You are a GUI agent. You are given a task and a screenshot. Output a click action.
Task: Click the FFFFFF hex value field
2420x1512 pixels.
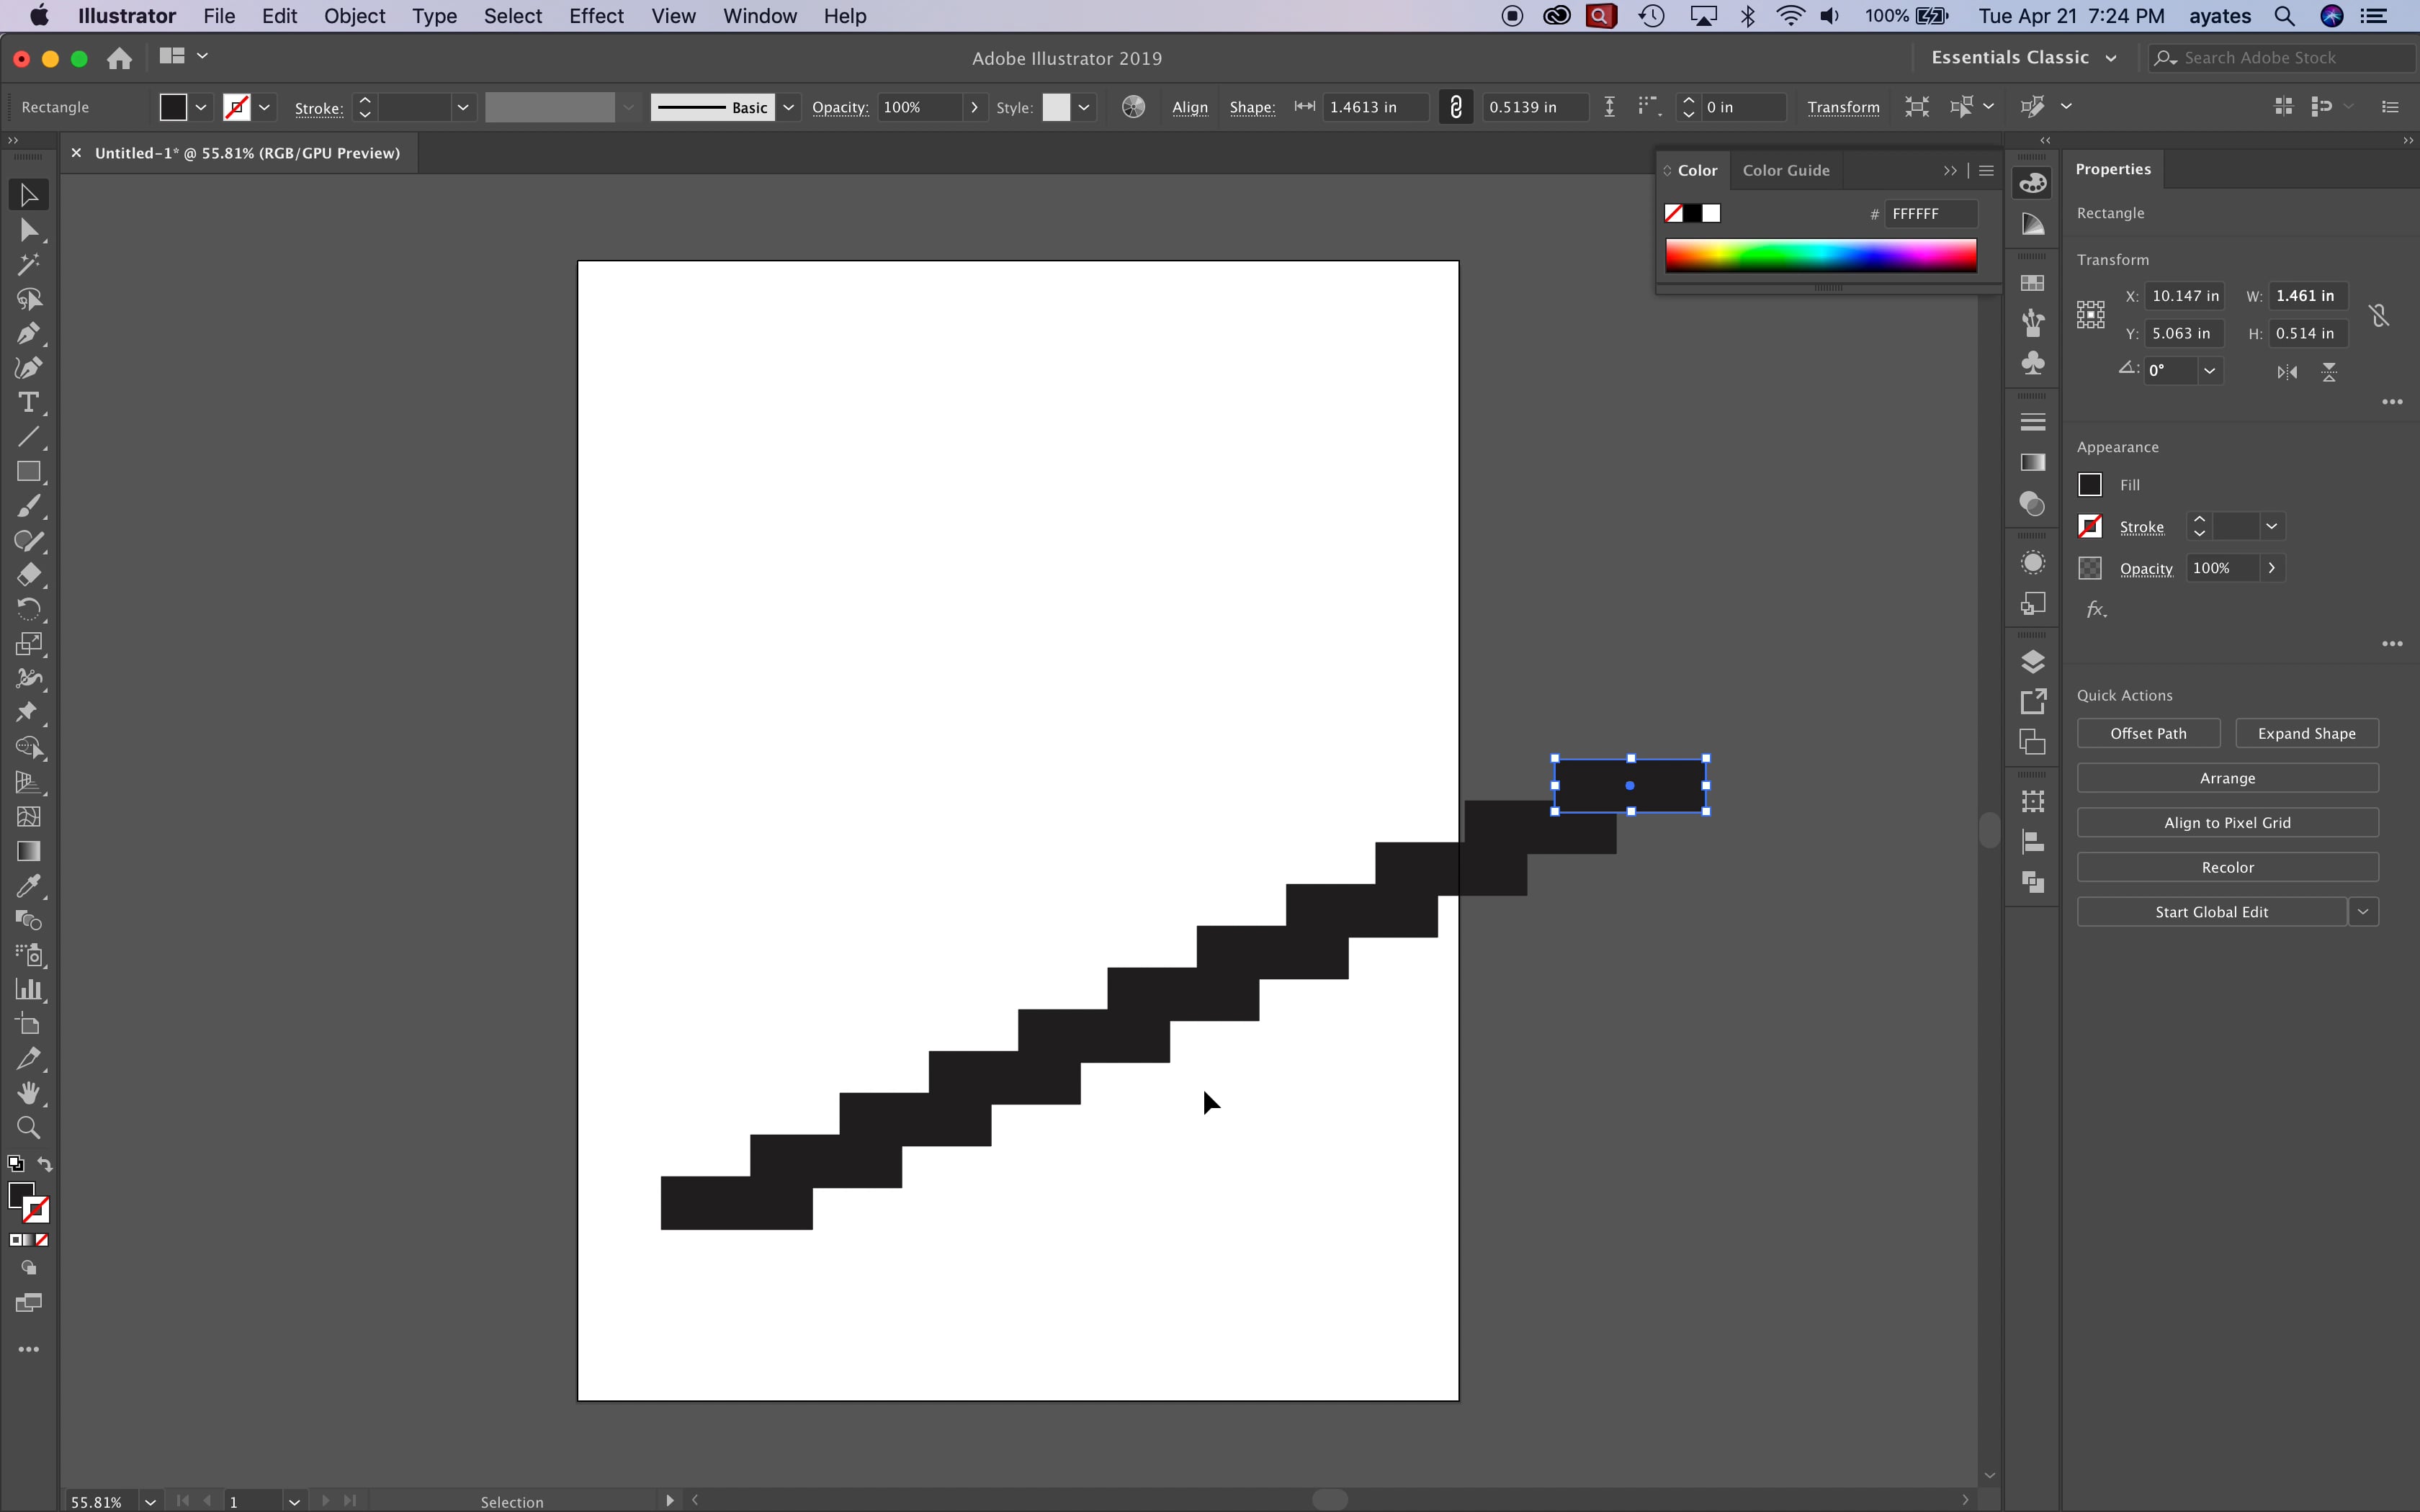[x=1930, y=213]
